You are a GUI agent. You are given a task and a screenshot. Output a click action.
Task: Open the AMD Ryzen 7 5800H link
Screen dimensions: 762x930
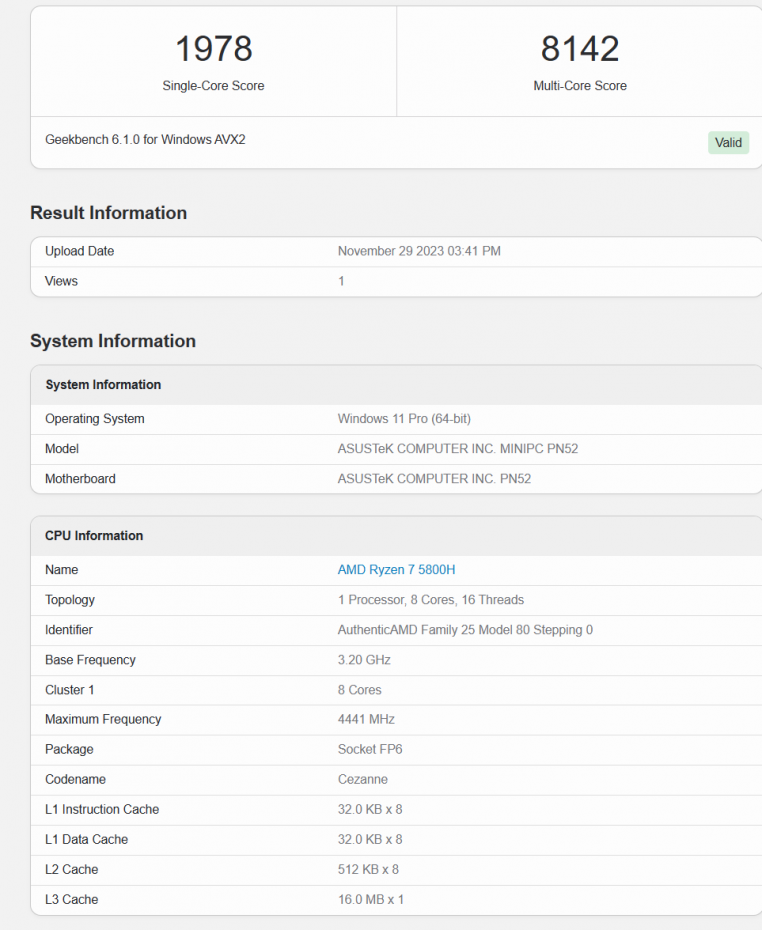[x=396, y=570]
